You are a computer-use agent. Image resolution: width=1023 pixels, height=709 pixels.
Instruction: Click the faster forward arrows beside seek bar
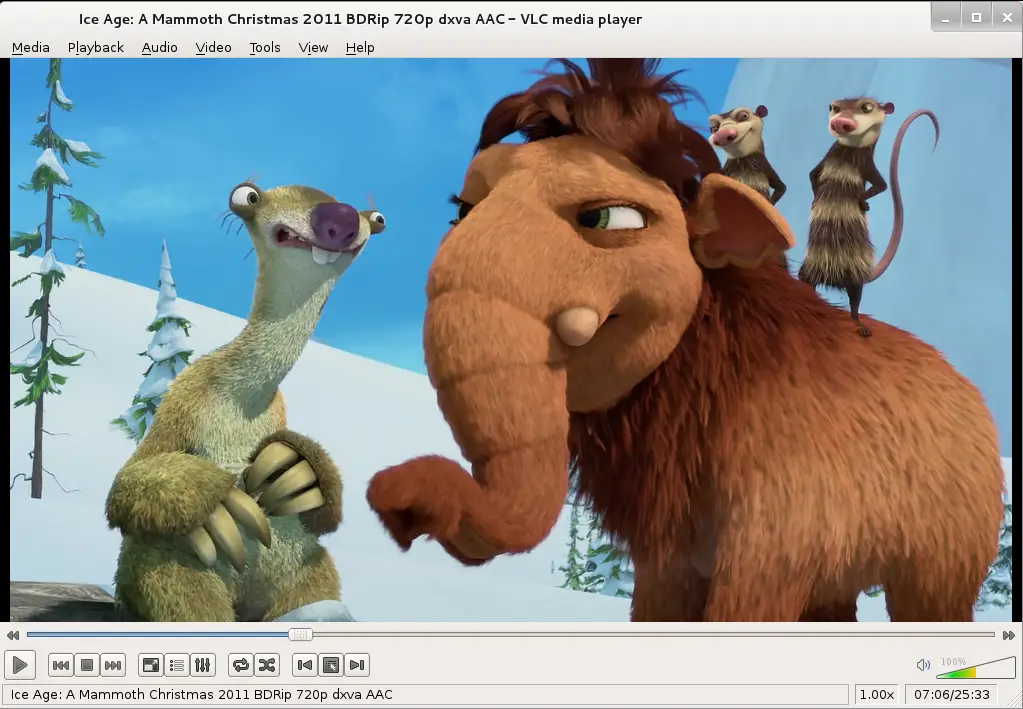[1009, 635]
